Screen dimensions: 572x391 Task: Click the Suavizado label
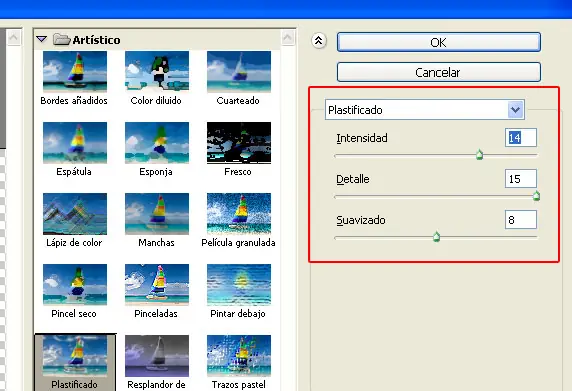[x=361, y=220]
